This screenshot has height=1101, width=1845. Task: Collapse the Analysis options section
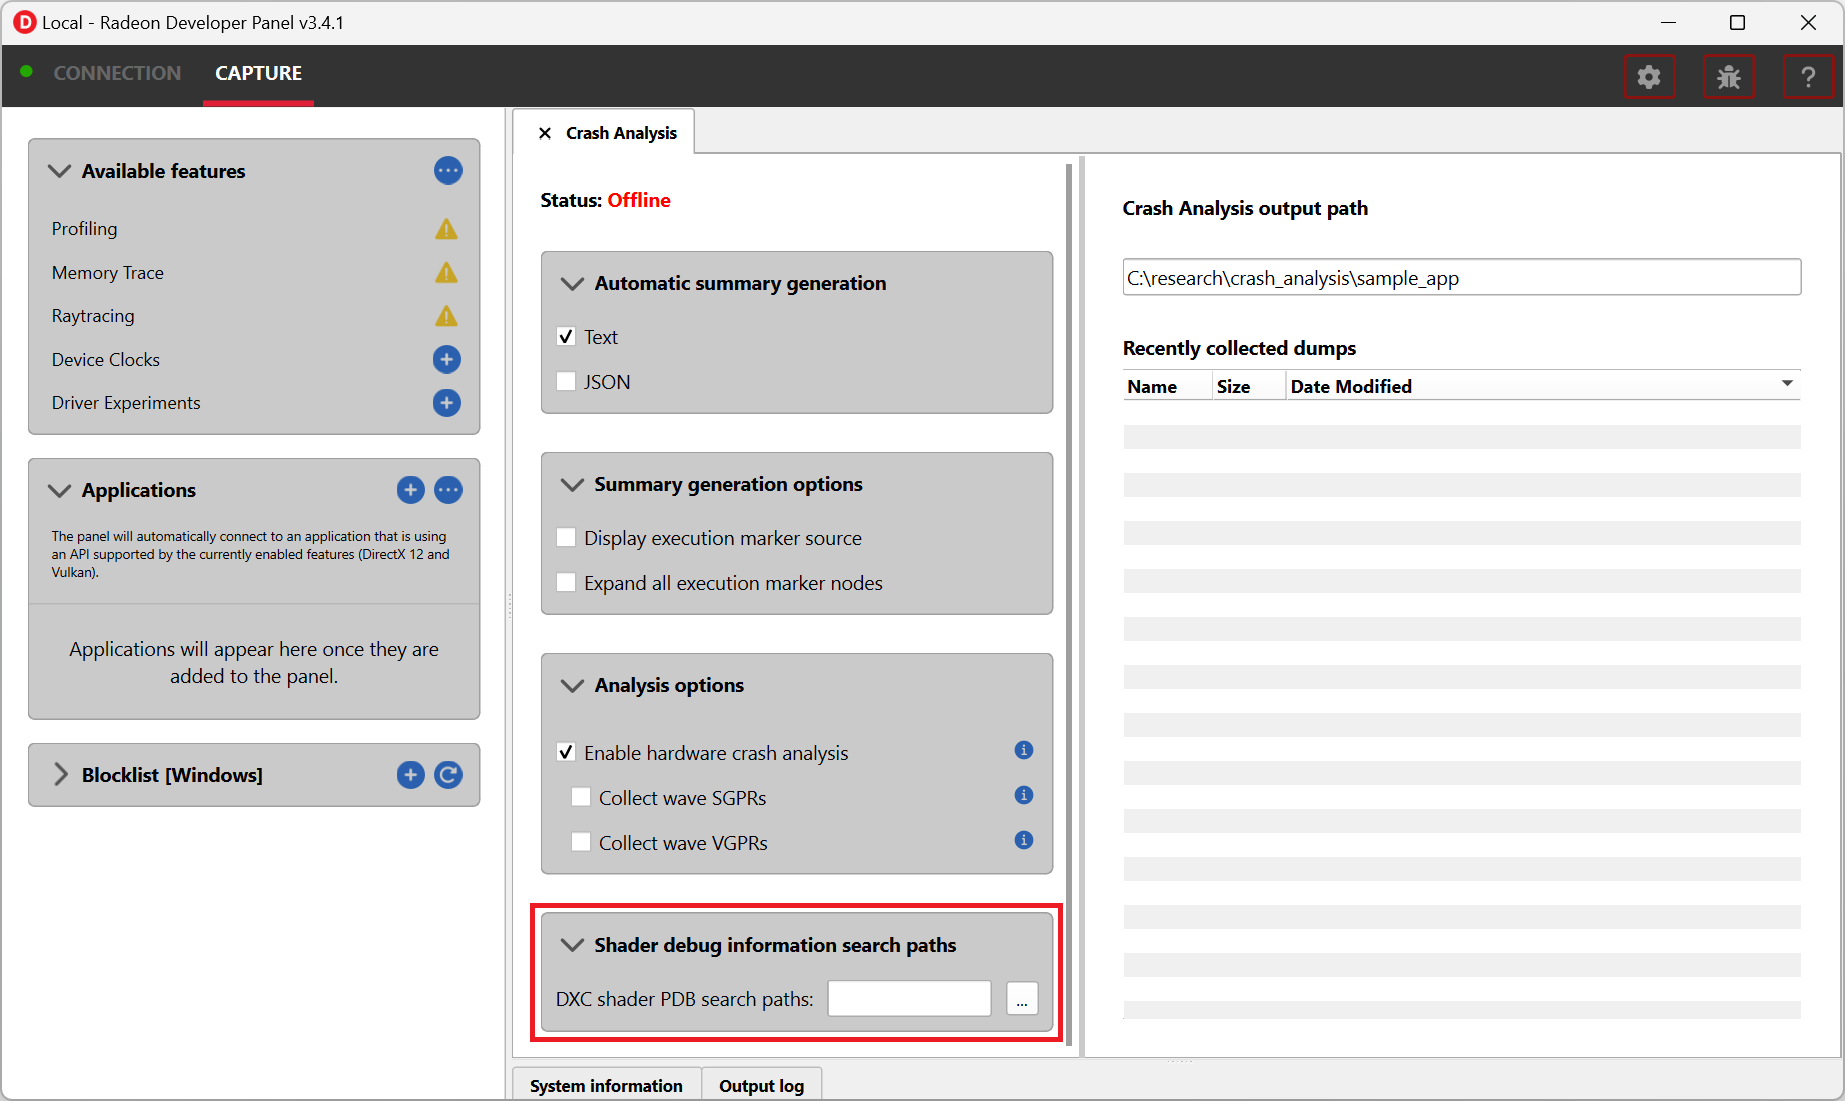tap(572, 686)
